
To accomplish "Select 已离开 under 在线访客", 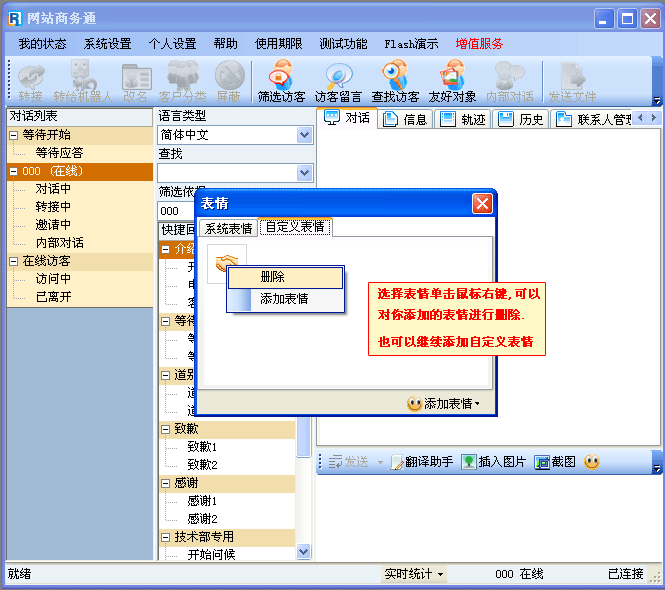I will (53, 297).
